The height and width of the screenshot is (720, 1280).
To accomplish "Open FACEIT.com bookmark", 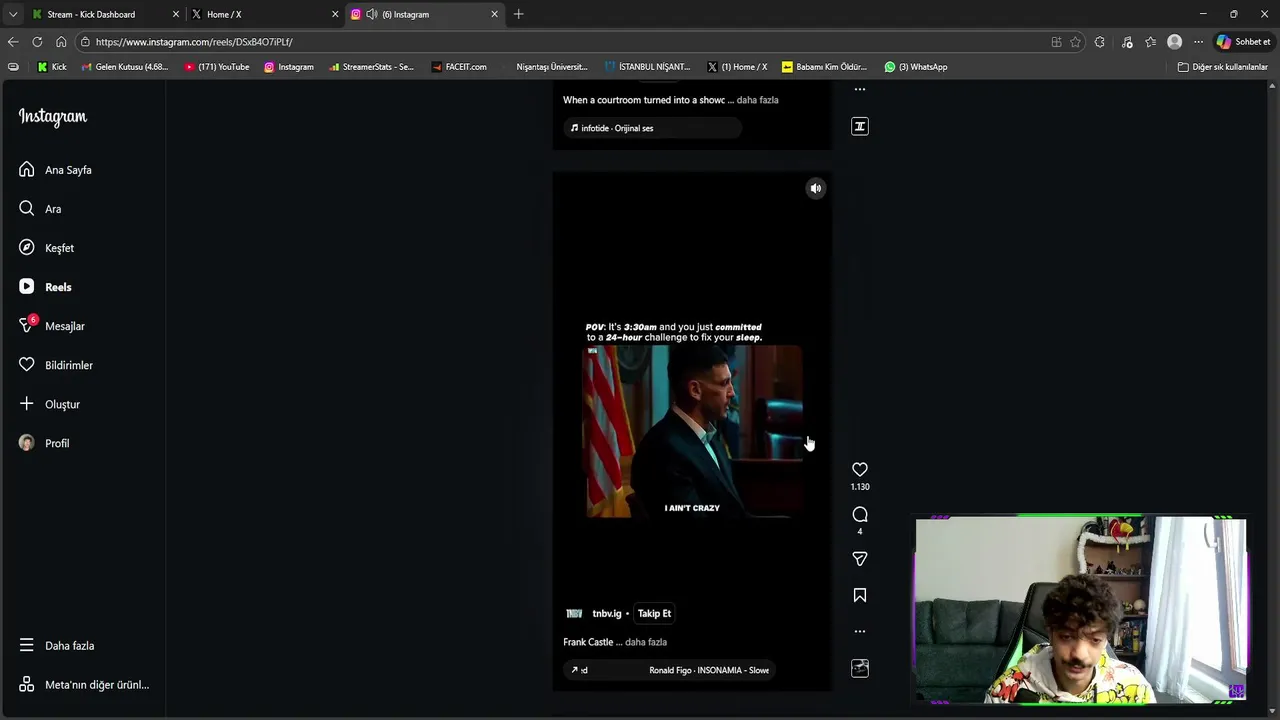I will point(459,67).
